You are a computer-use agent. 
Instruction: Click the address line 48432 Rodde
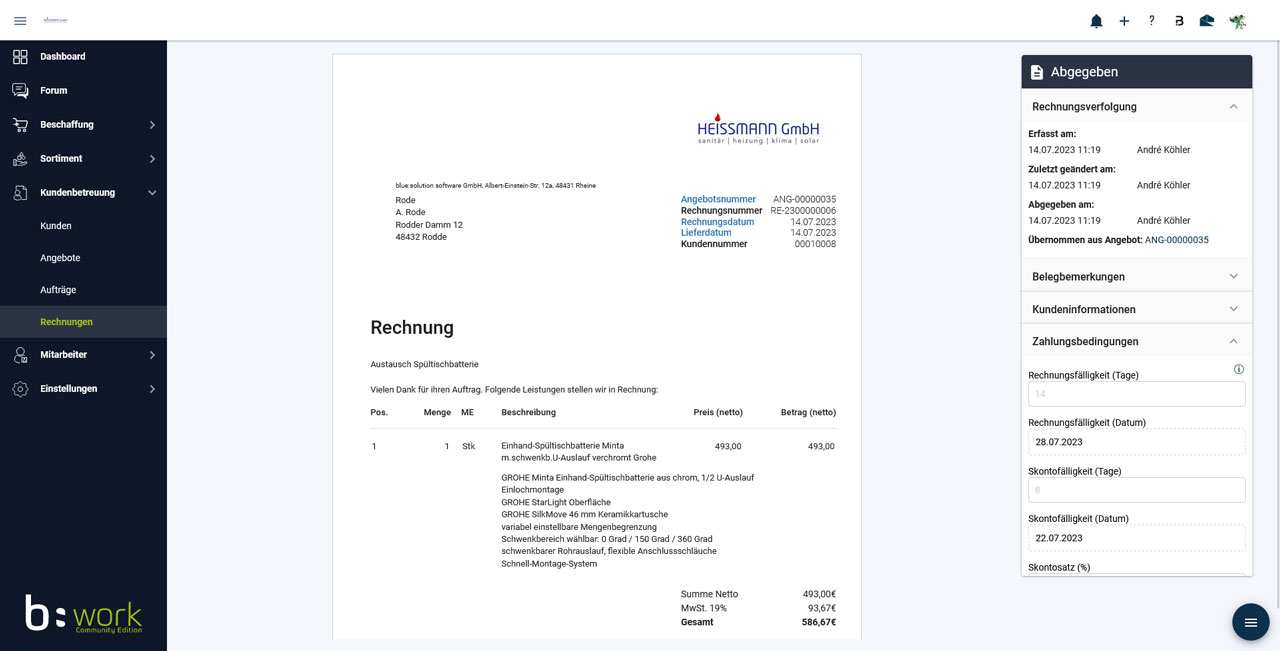click(421, 237)
